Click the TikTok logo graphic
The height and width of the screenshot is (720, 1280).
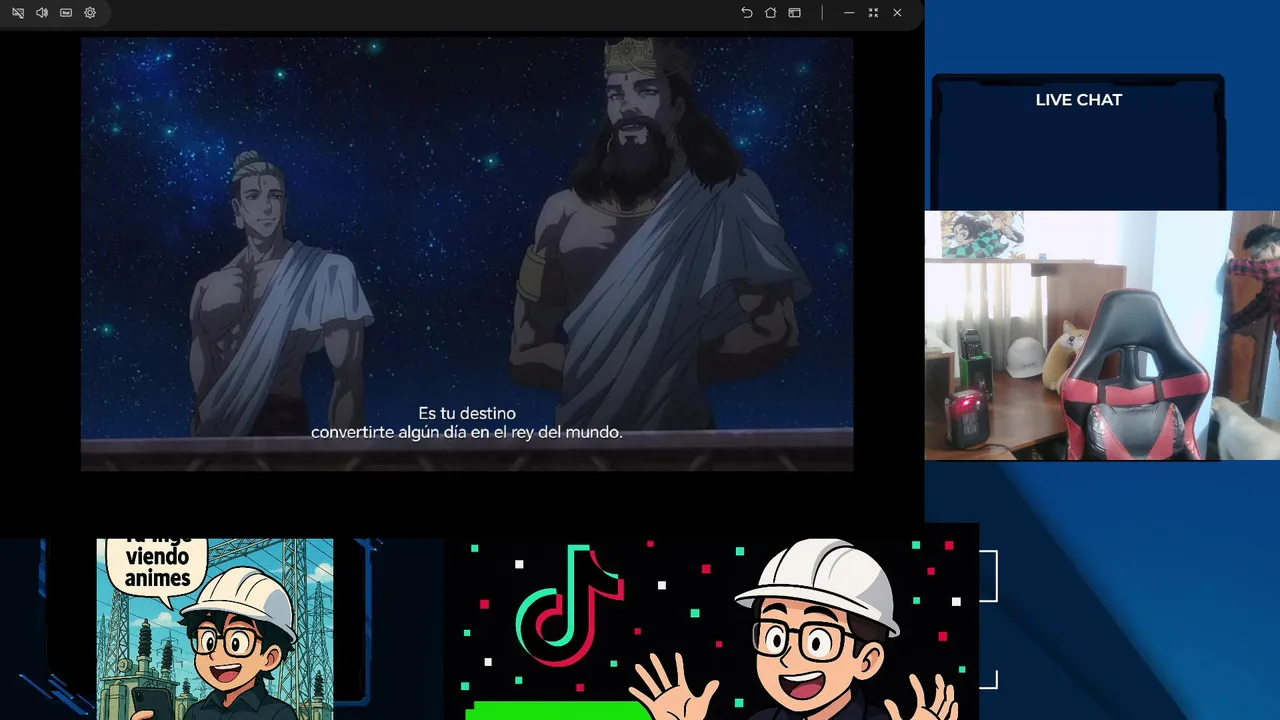coord(569,606)
